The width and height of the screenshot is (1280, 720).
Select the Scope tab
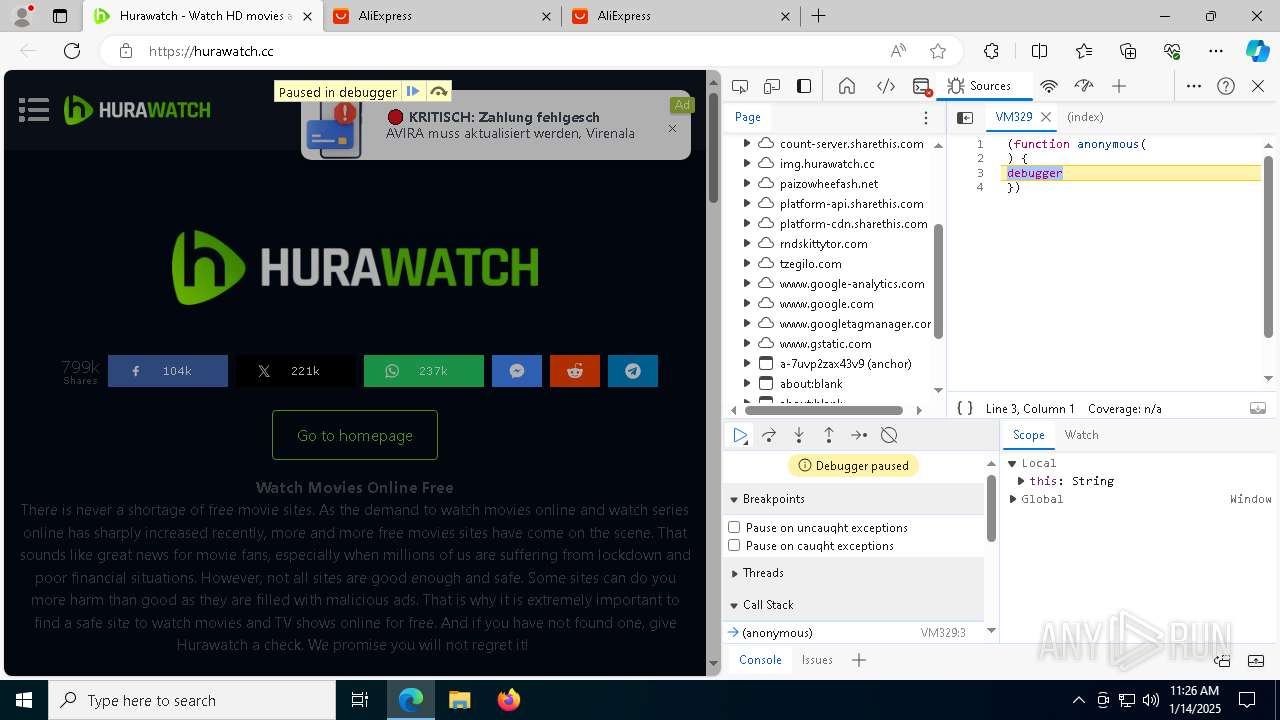(x=1028, y=435)
